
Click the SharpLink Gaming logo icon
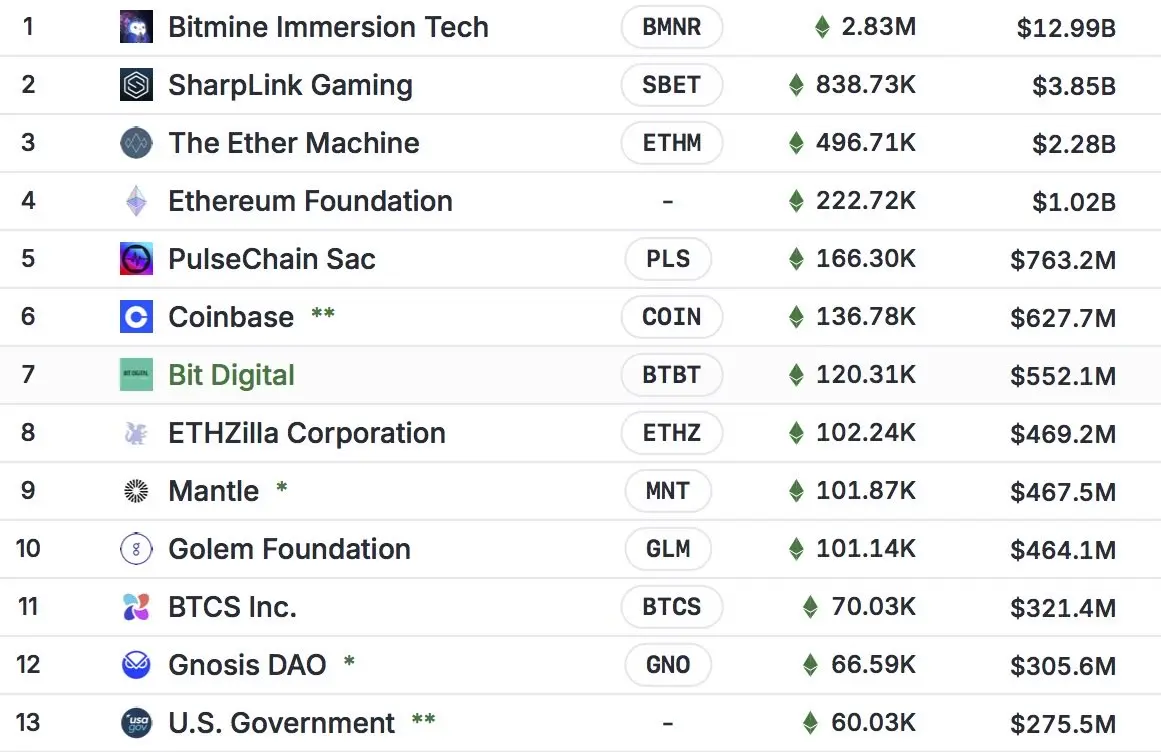coord(136,85)
